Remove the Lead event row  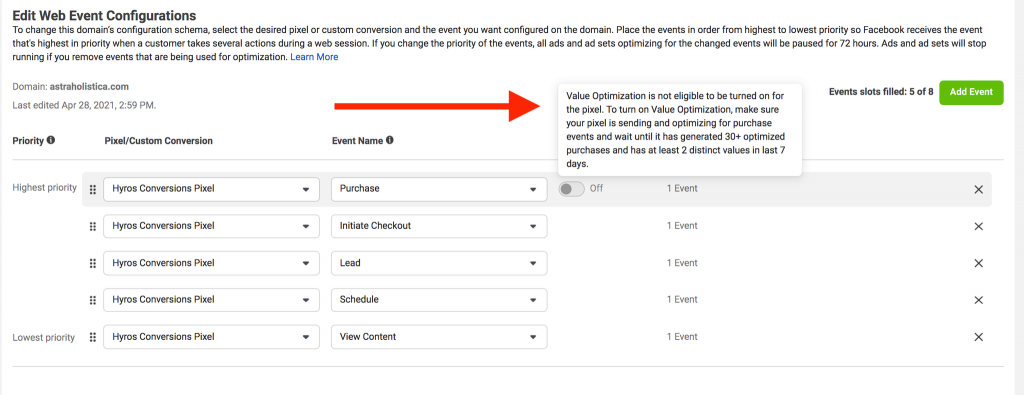[978, 263]
